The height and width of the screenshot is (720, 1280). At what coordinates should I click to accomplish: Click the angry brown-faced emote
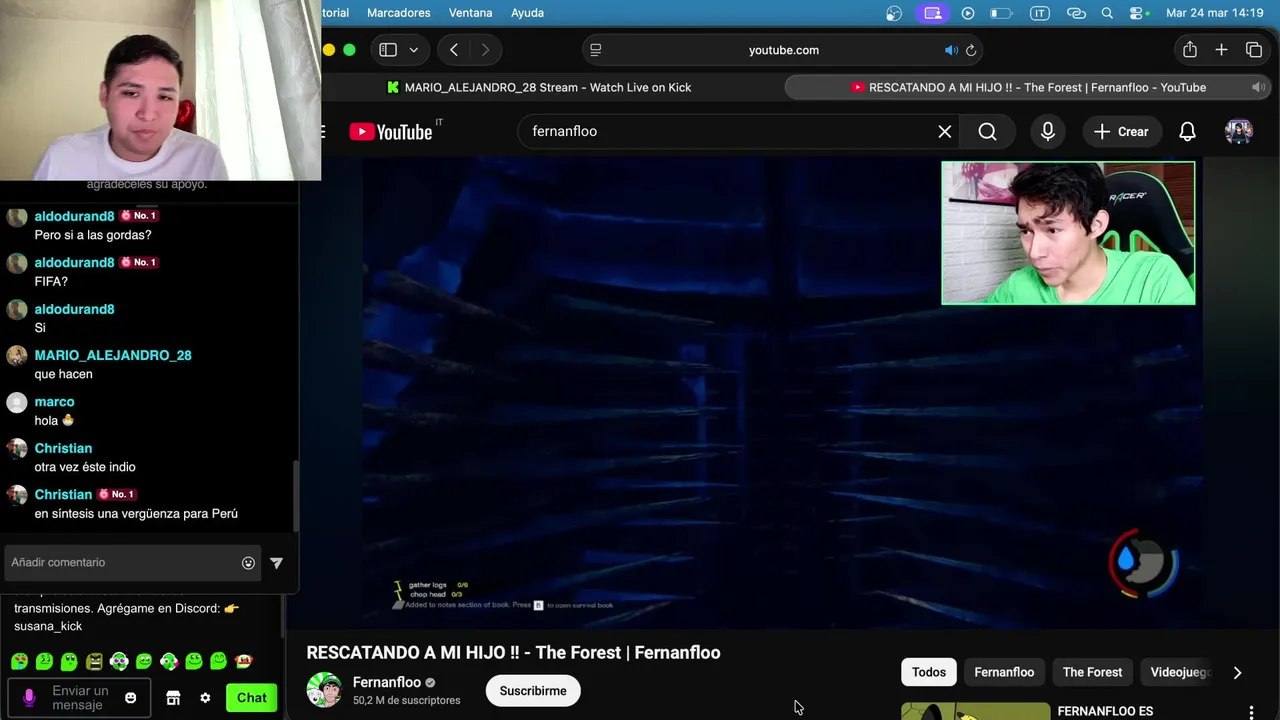coord(94,661)
